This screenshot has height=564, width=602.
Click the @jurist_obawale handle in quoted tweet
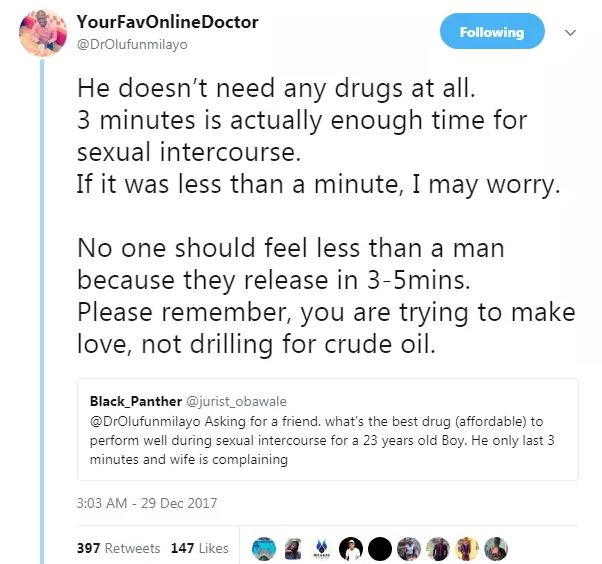(233, 400)
